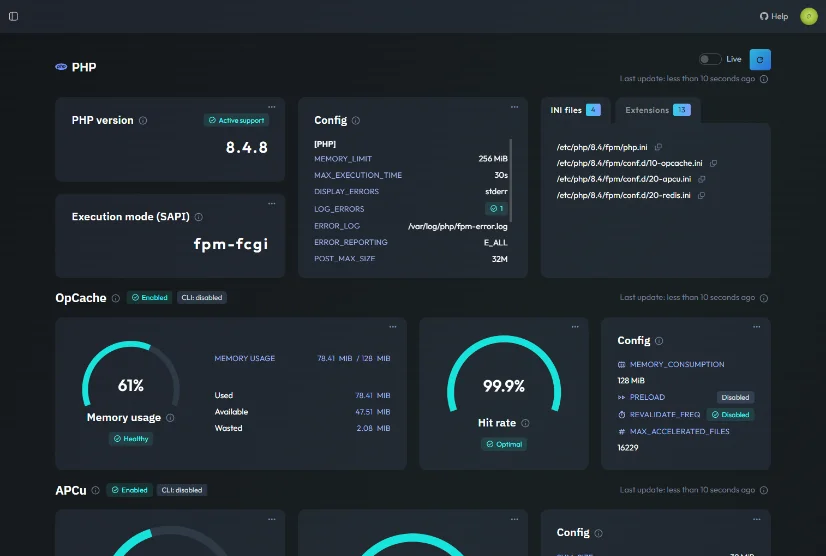
Task: Show PHP Config info icon
Action: pyautogui.click(x=356, y=121)
